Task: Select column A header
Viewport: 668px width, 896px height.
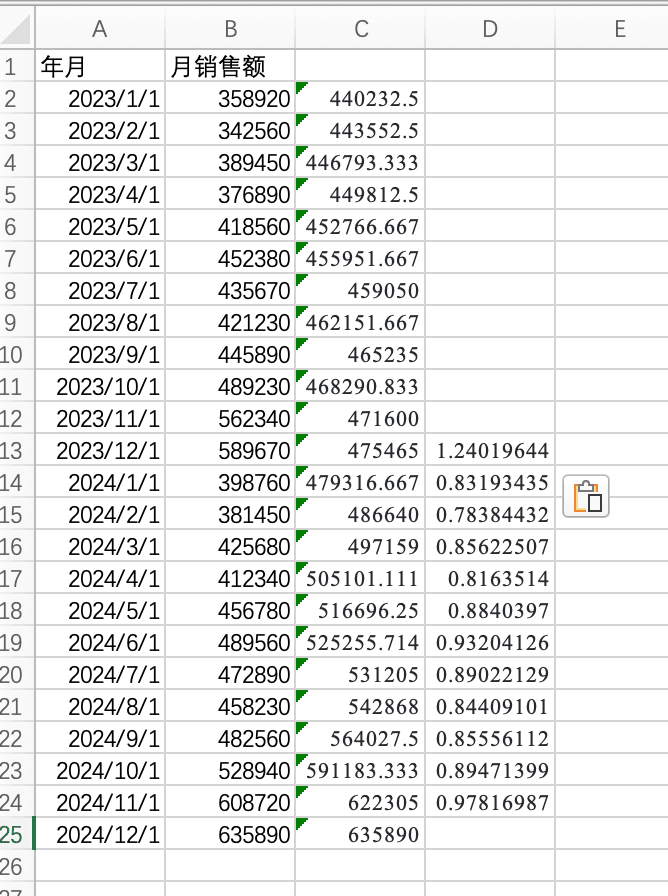Action: (x=99, y=29)
